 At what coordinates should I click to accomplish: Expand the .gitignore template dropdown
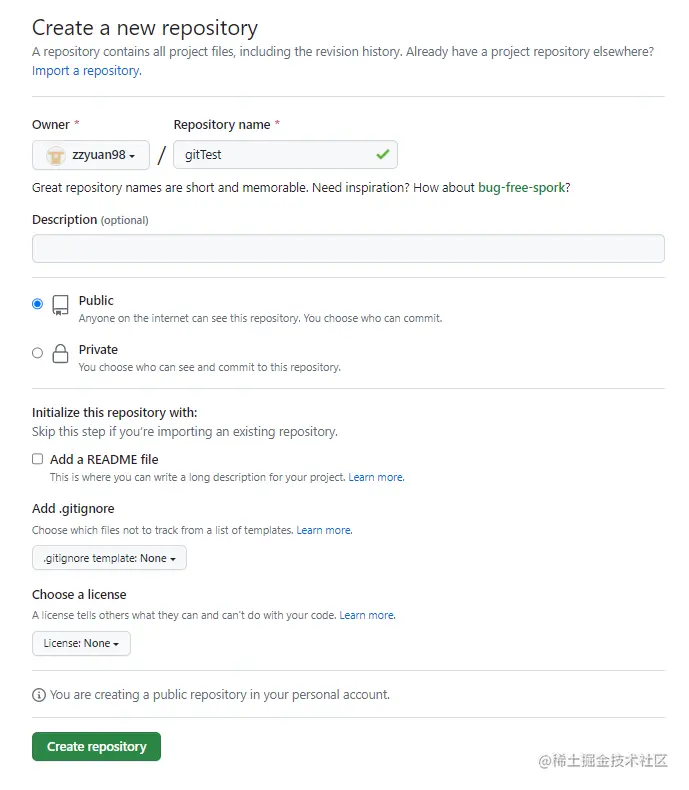click(x=109, y=558)
